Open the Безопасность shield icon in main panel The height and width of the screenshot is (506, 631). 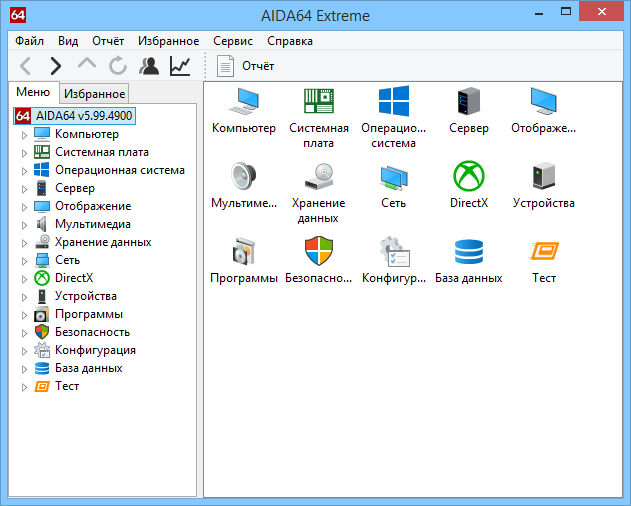[x=319, y=252]
